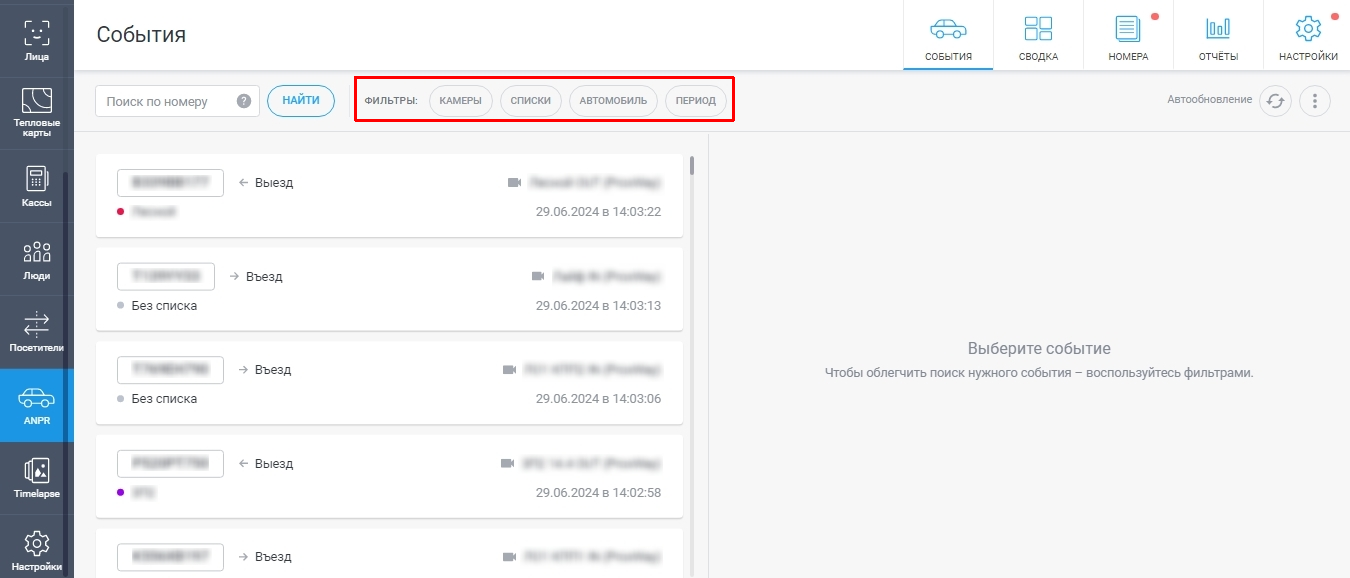Click the Автообновление label
1350x578 pixels.
click(1210, 100)
